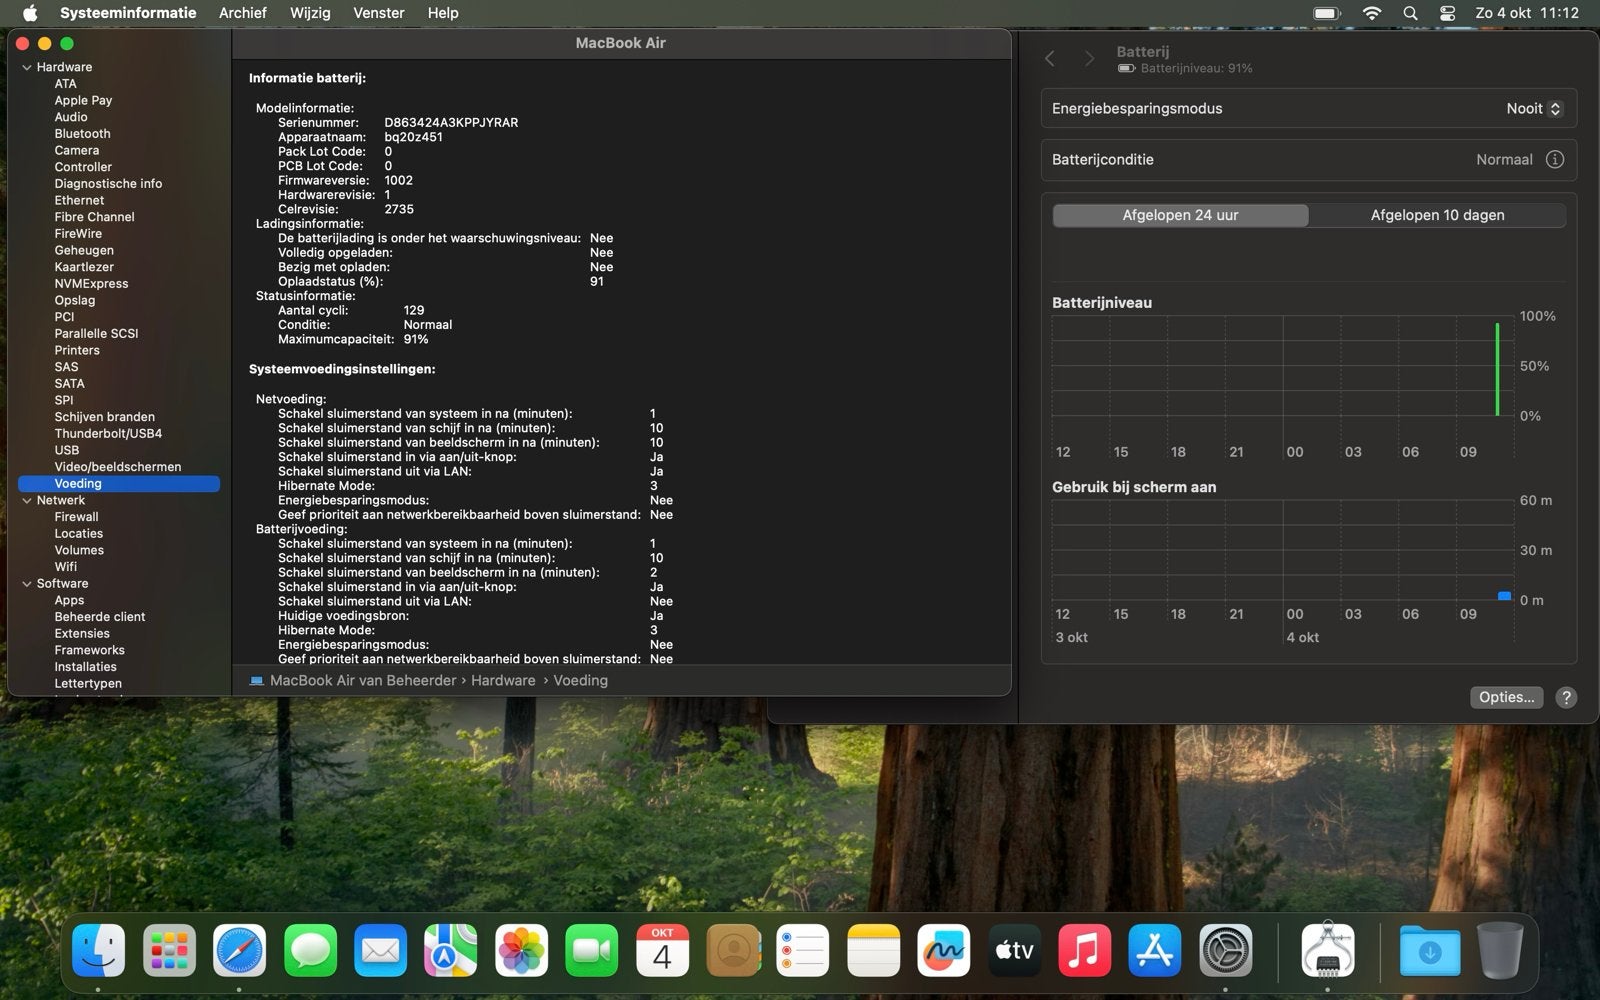Collapse the Netwerk section in sidebar
The width and height of the screenshot is (1600, 1000).
(27, 500)
